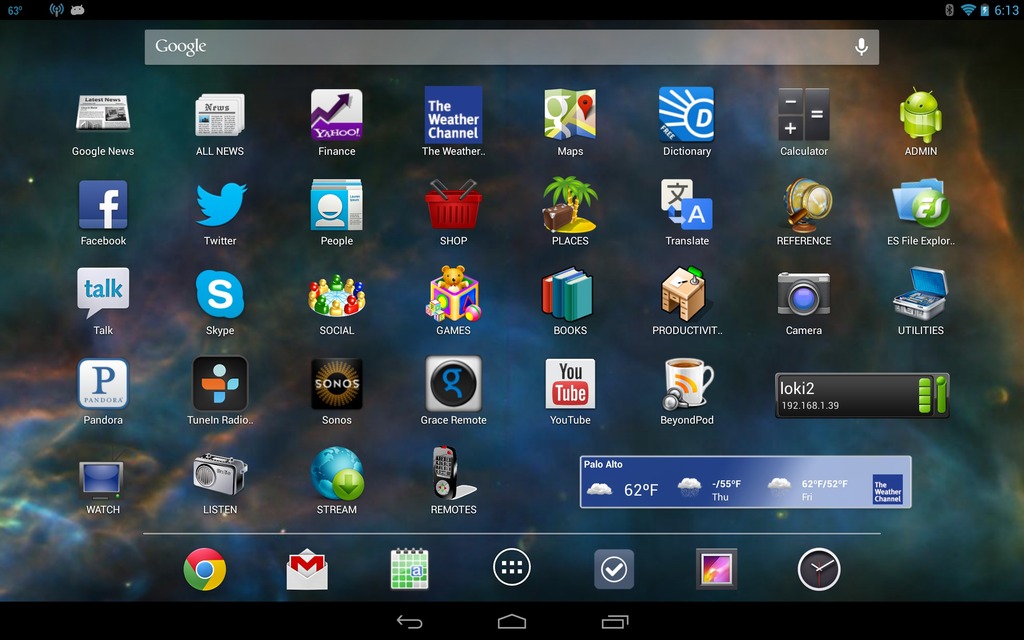Screen dimensions: 1024x640
Task: Open the Gallery app in dock
Action: (x=716, y=569)
